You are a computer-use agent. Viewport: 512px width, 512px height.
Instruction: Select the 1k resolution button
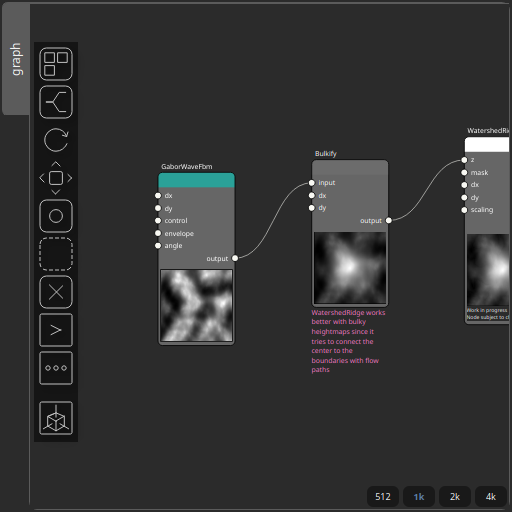(x=419, y=497)
